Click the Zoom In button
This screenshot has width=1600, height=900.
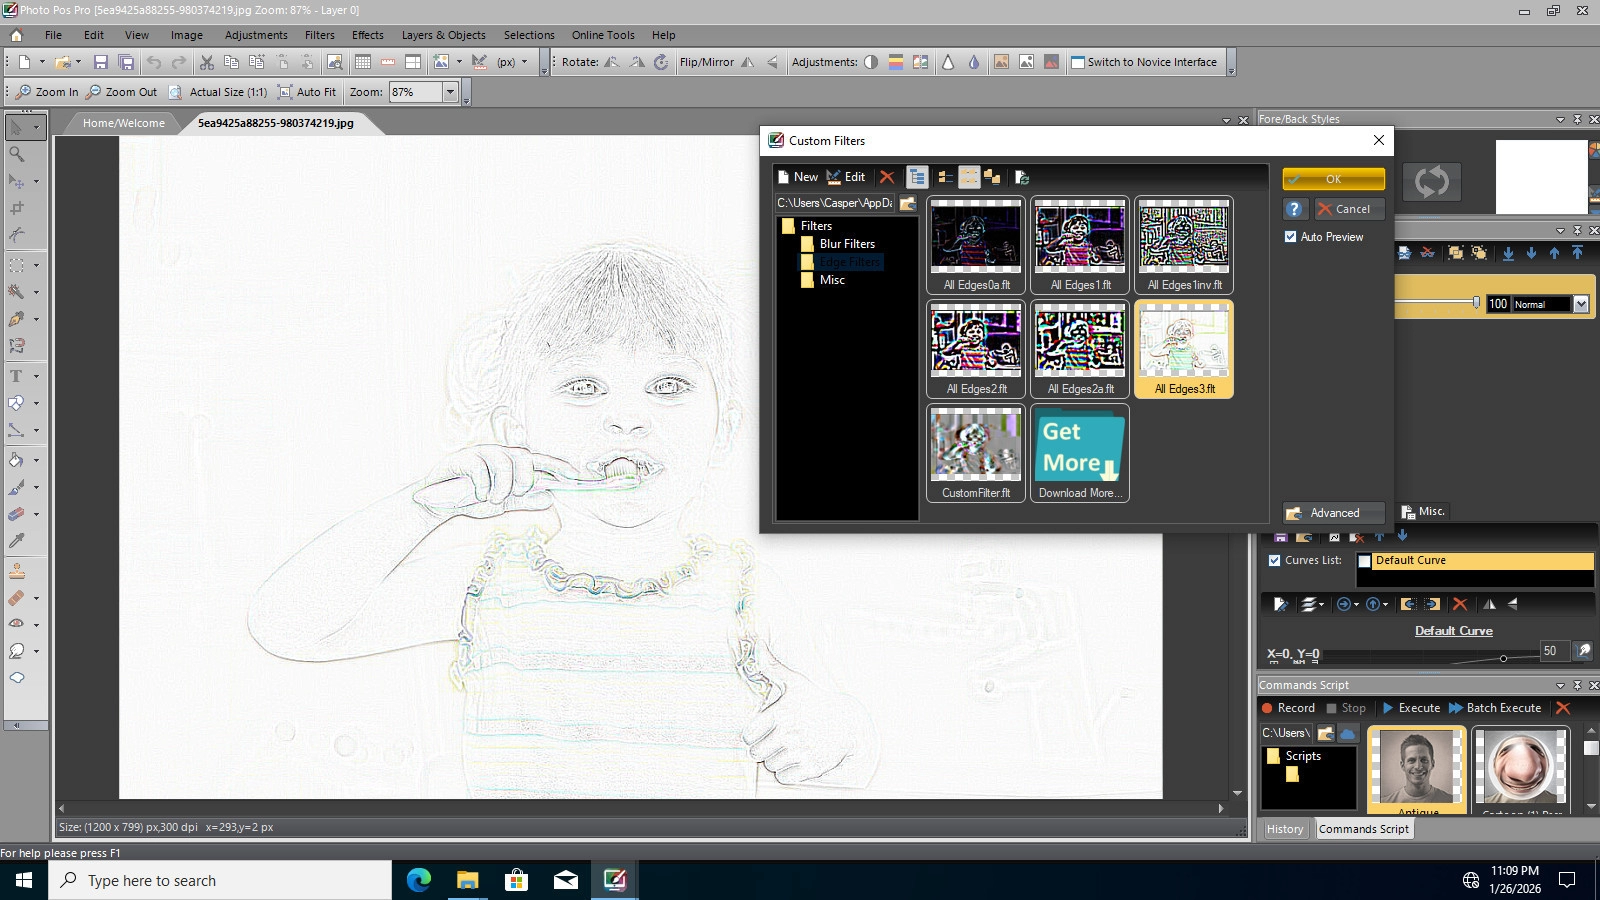click(x=47, y=92)
